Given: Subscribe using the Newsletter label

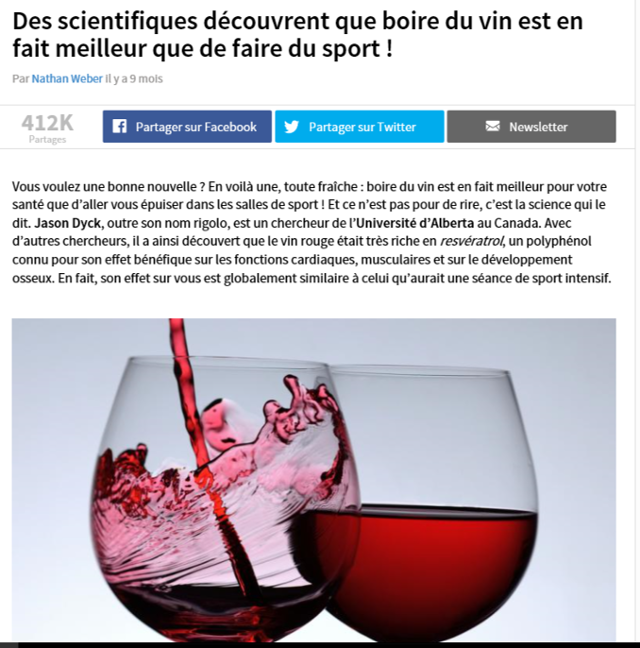Looking at the screenshot, I should 538,127.
